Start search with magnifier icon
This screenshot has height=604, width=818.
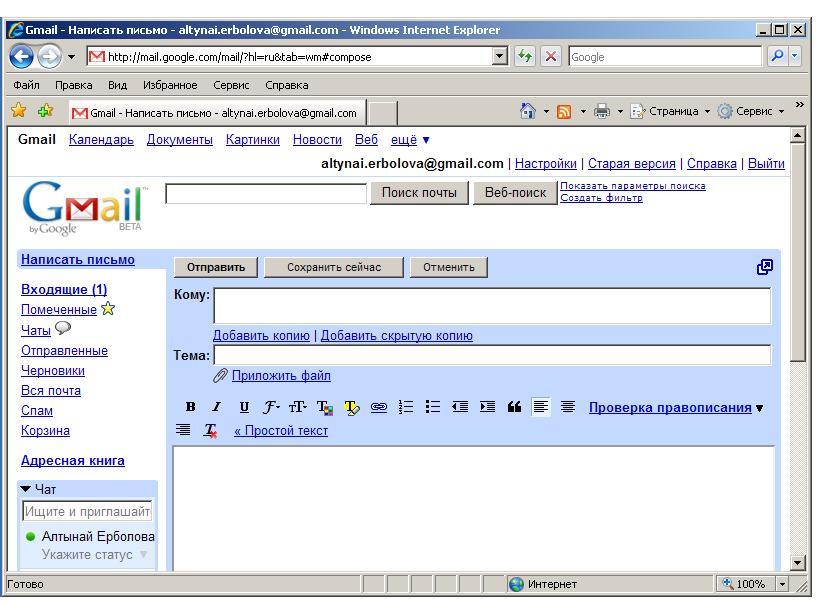coord(777,56)
